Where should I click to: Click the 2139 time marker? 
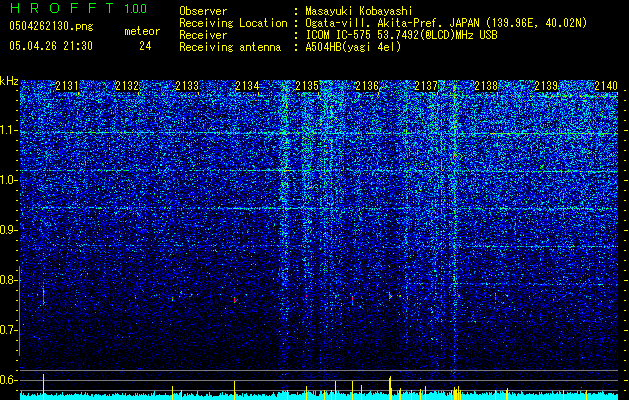[x=546, y=86]
